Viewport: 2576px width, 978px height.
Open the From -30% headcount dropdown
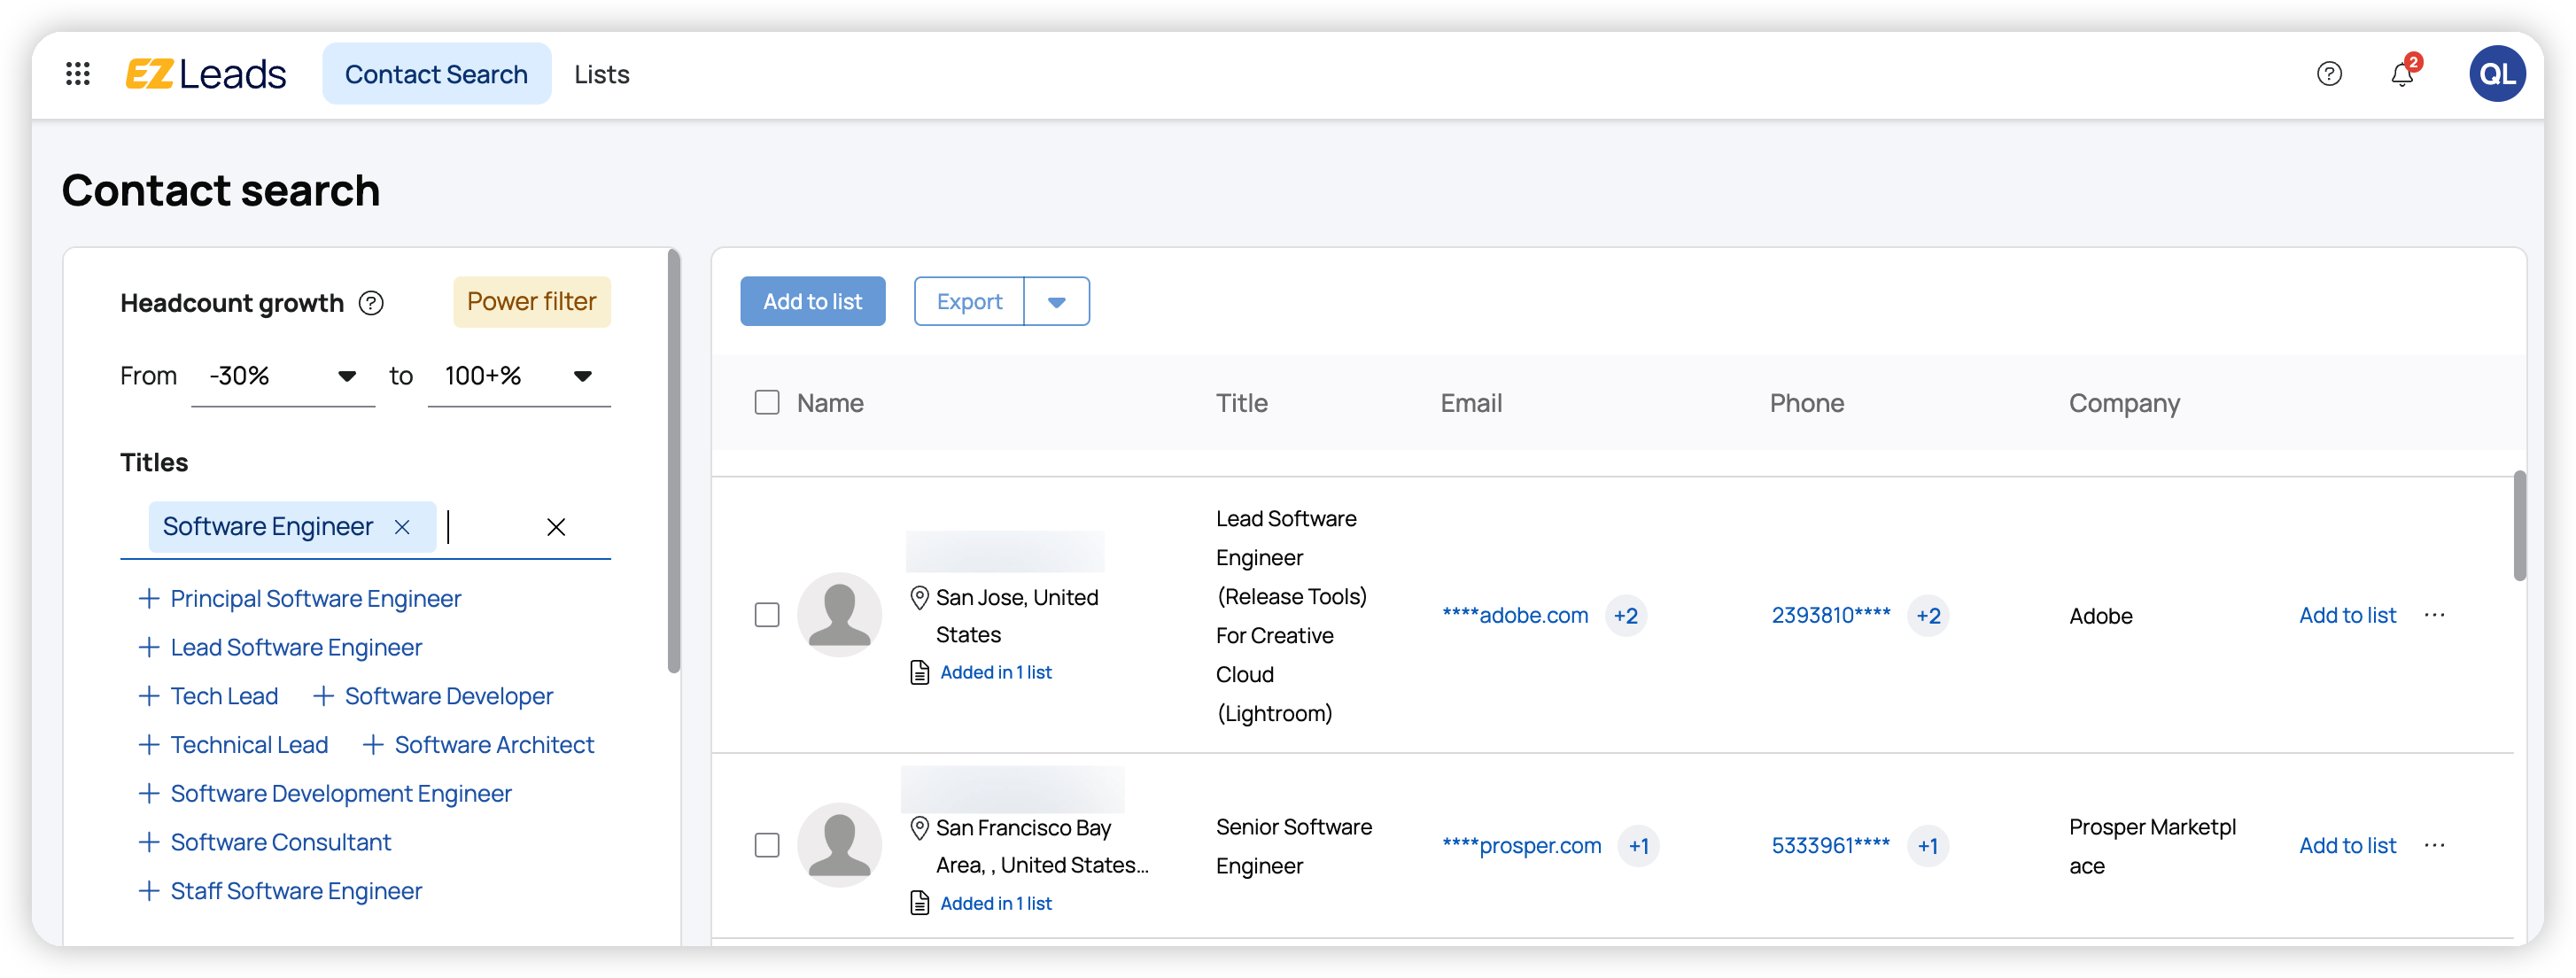pyautogui.click(x=283, y=377)
